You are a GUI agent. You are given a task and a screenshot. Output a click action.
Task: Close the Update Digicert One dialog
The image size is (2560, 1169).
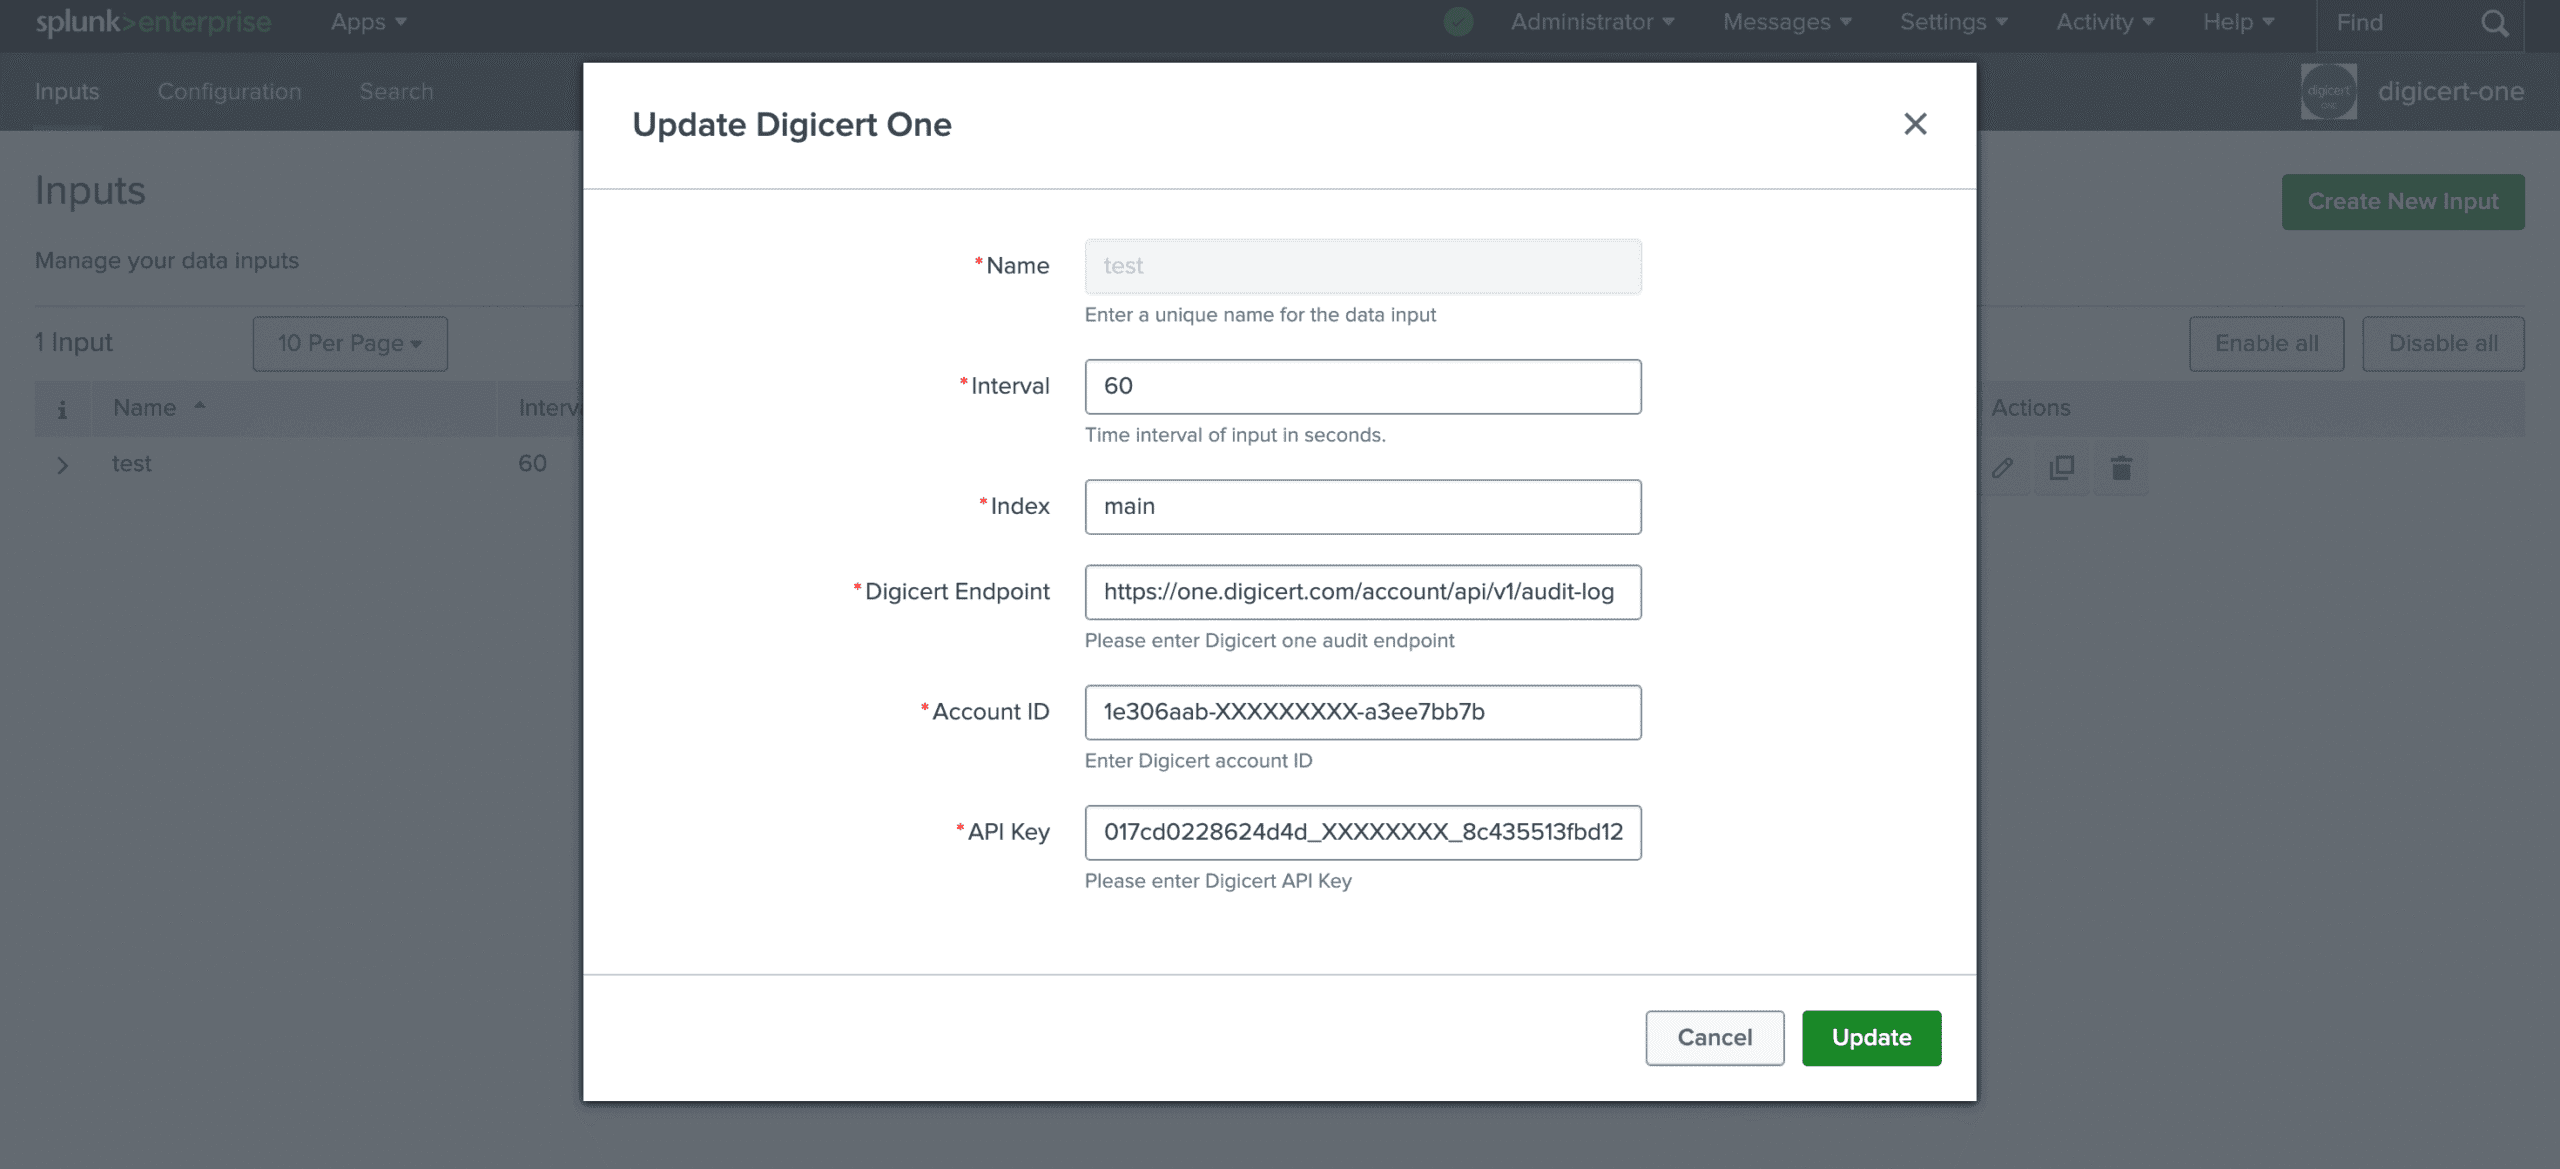point(1915,124)
